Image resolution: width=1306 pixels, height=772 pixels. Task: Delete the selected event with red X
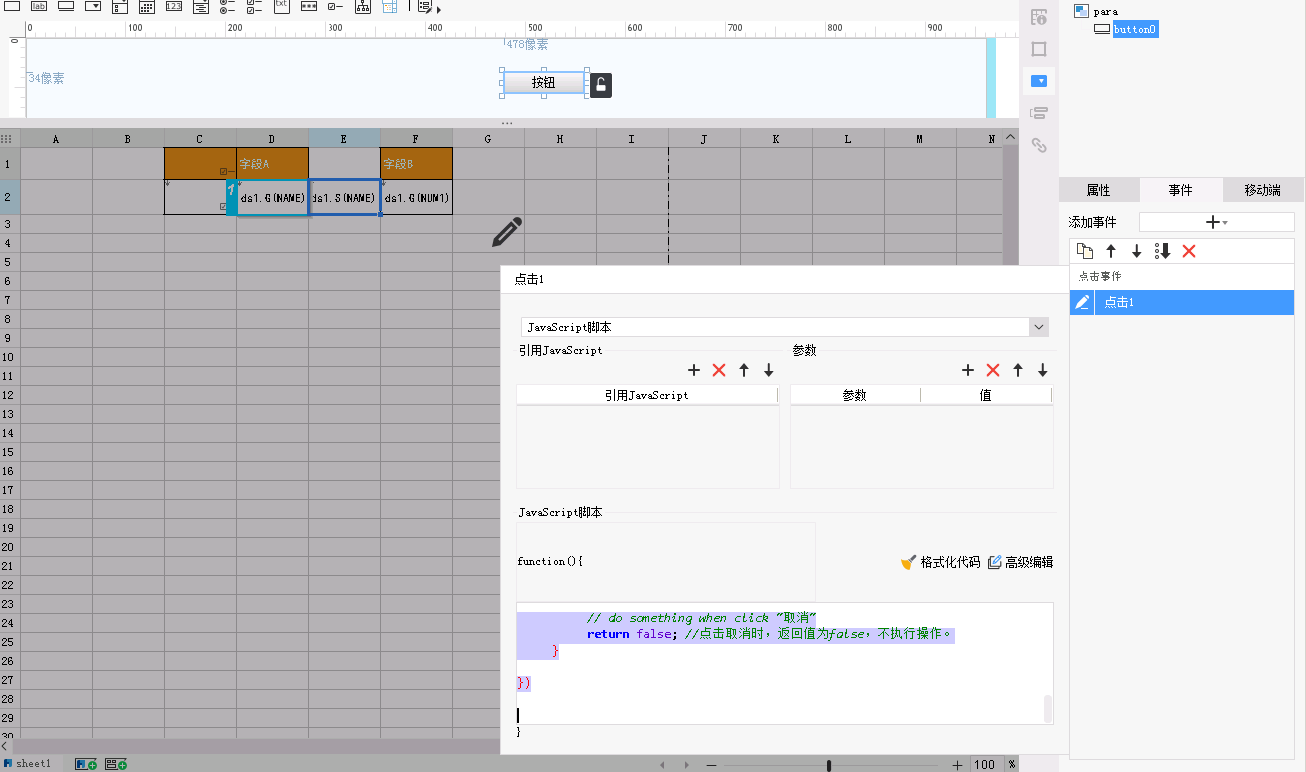[1189, 251]
